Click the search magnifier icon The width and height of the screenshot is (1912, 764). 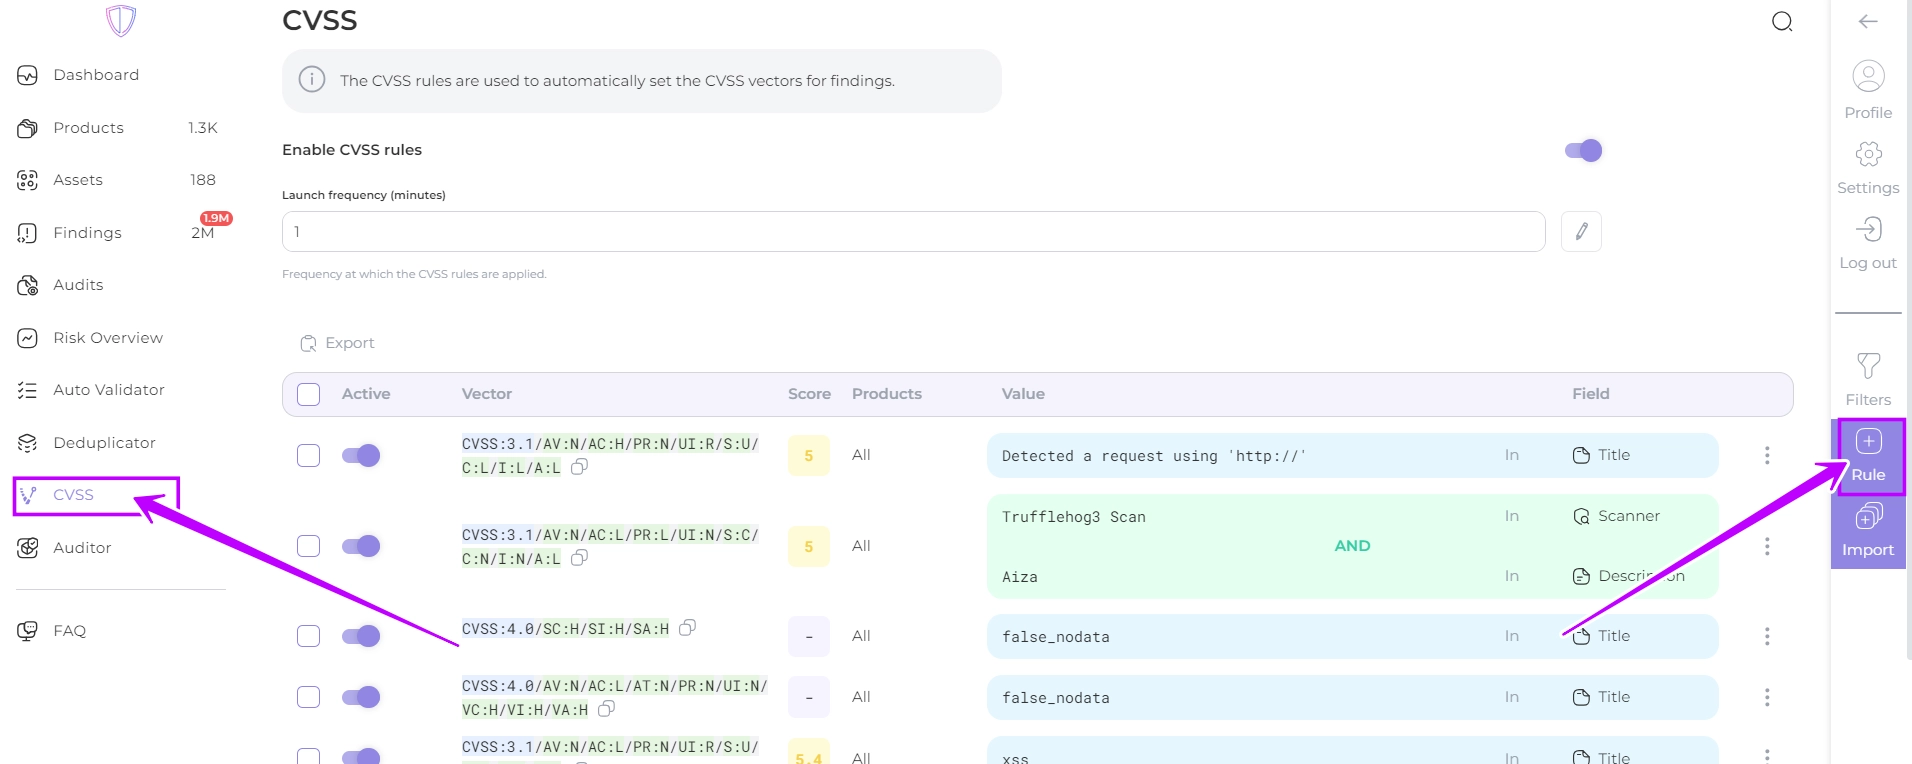1781,22
